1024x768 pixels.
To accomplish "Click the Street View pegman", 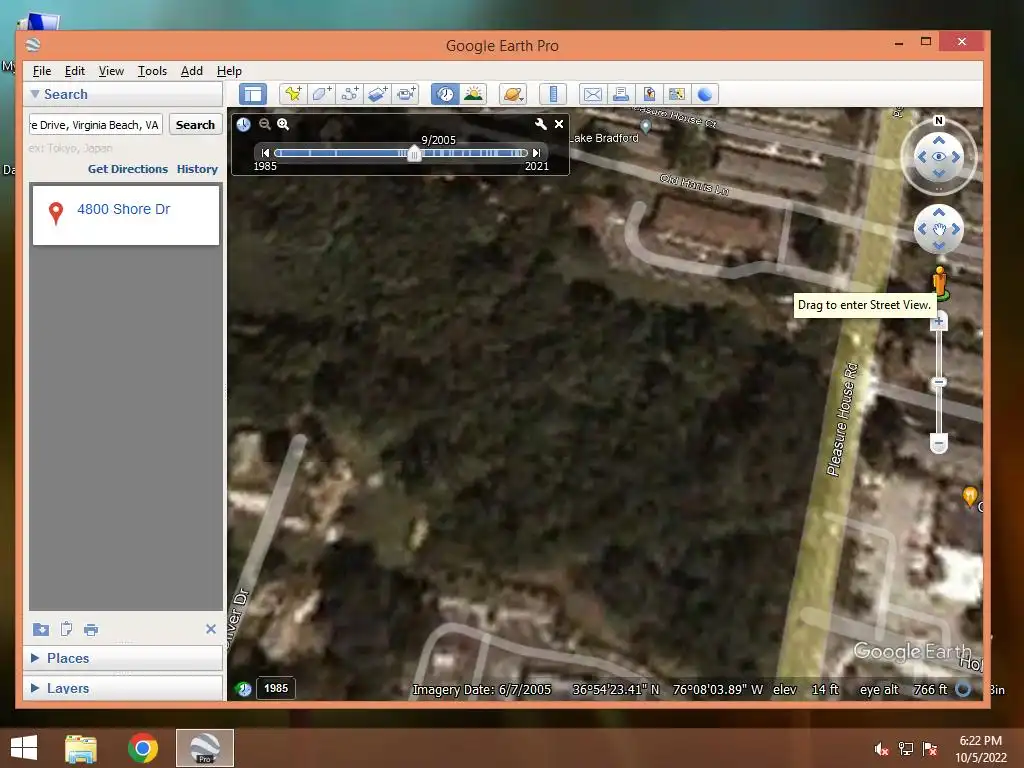I will point(940,282).
